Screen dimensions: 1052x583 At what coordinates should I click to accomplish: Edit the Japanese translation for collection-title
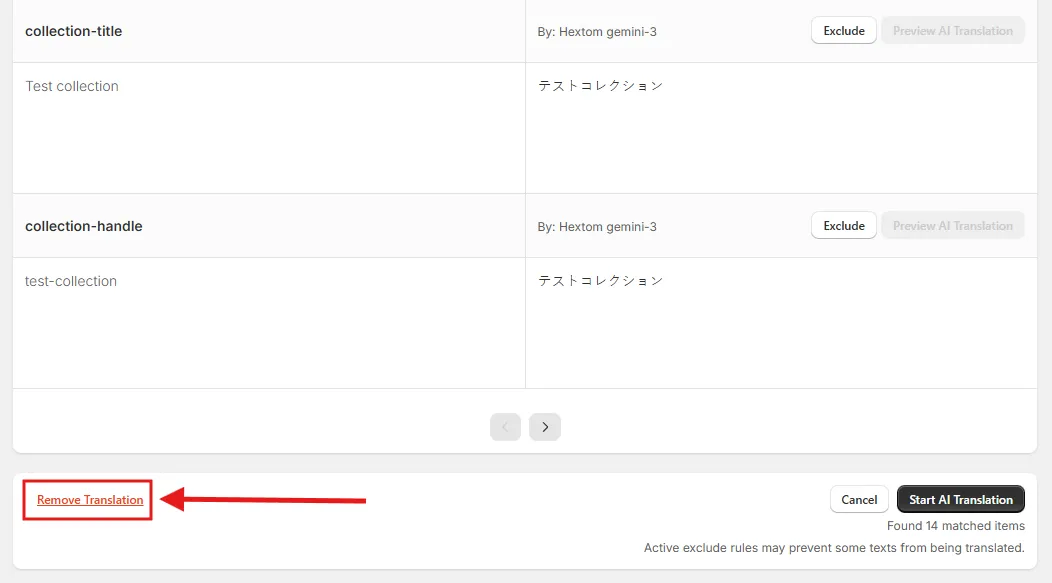(x=781, y=127)
